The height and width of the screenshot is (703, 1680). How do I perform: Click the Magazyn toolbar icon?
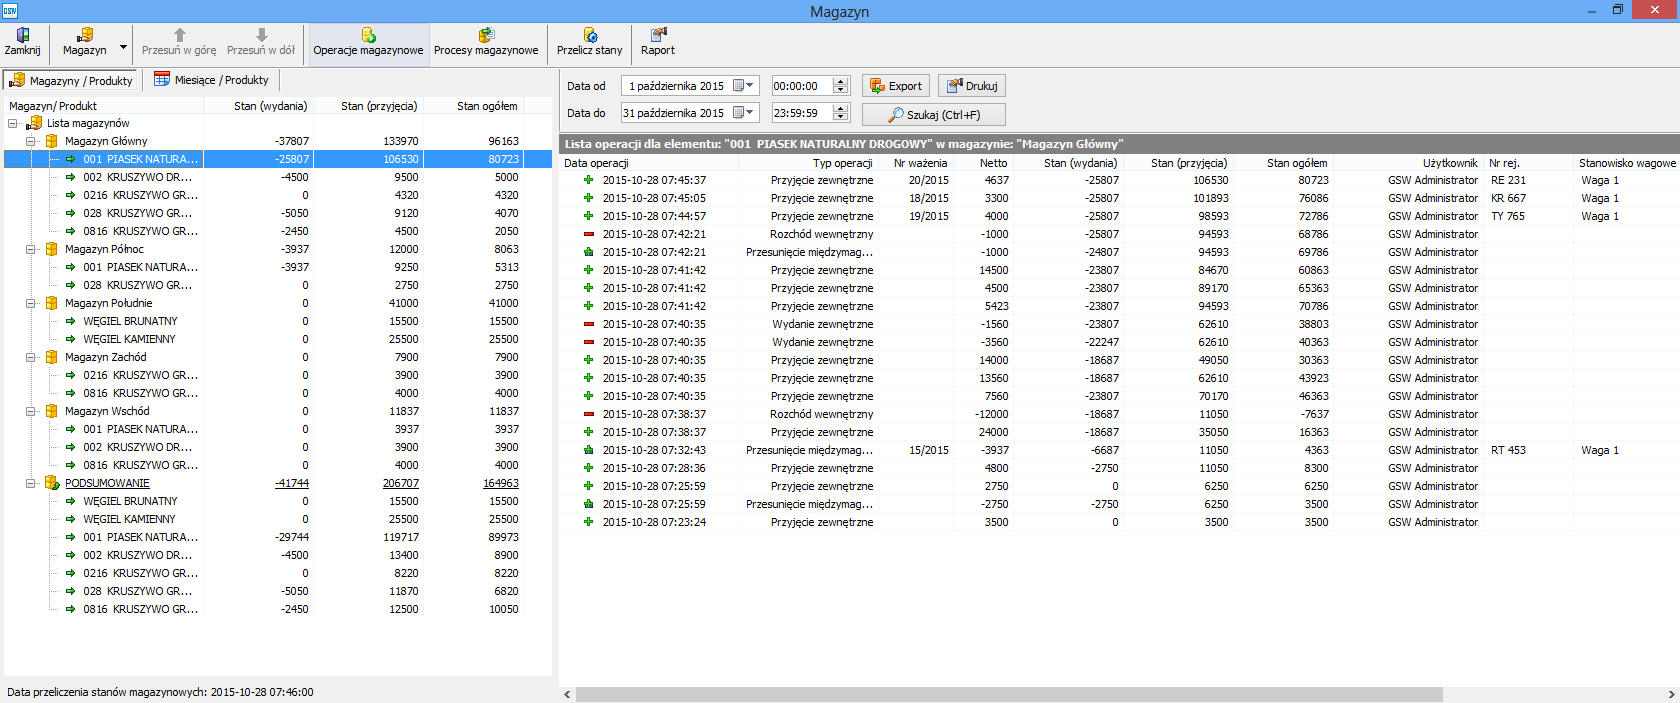[x=84, y=42]
